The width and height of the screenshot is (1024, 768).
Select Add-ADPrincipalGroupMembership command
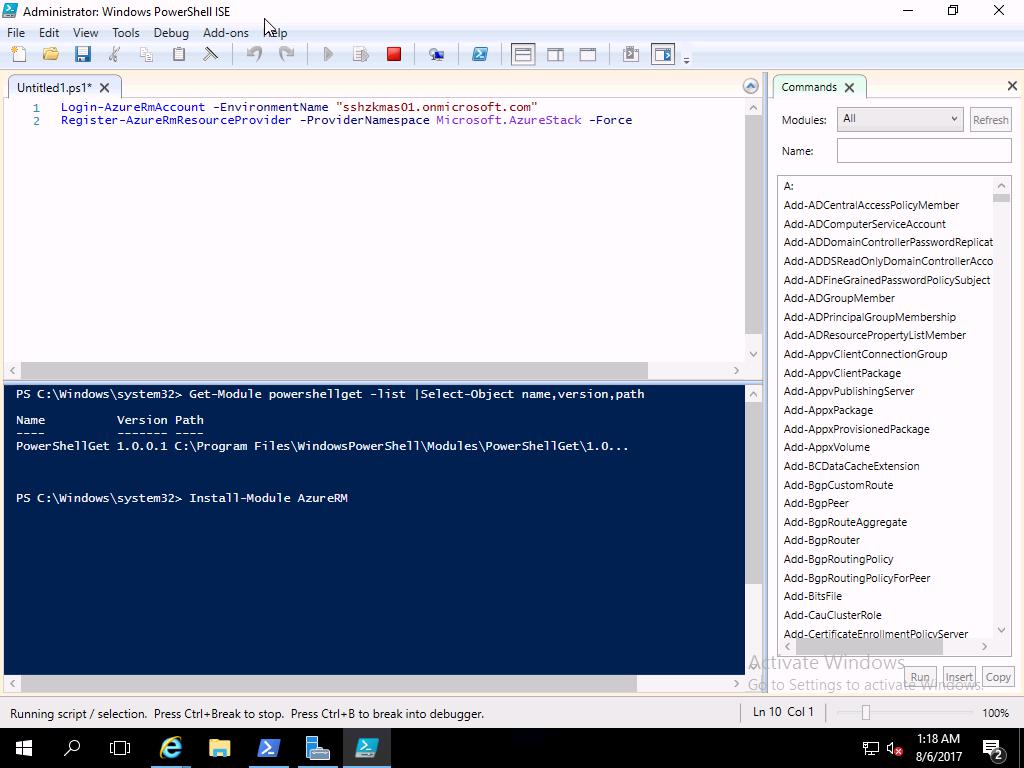[869, 317]
